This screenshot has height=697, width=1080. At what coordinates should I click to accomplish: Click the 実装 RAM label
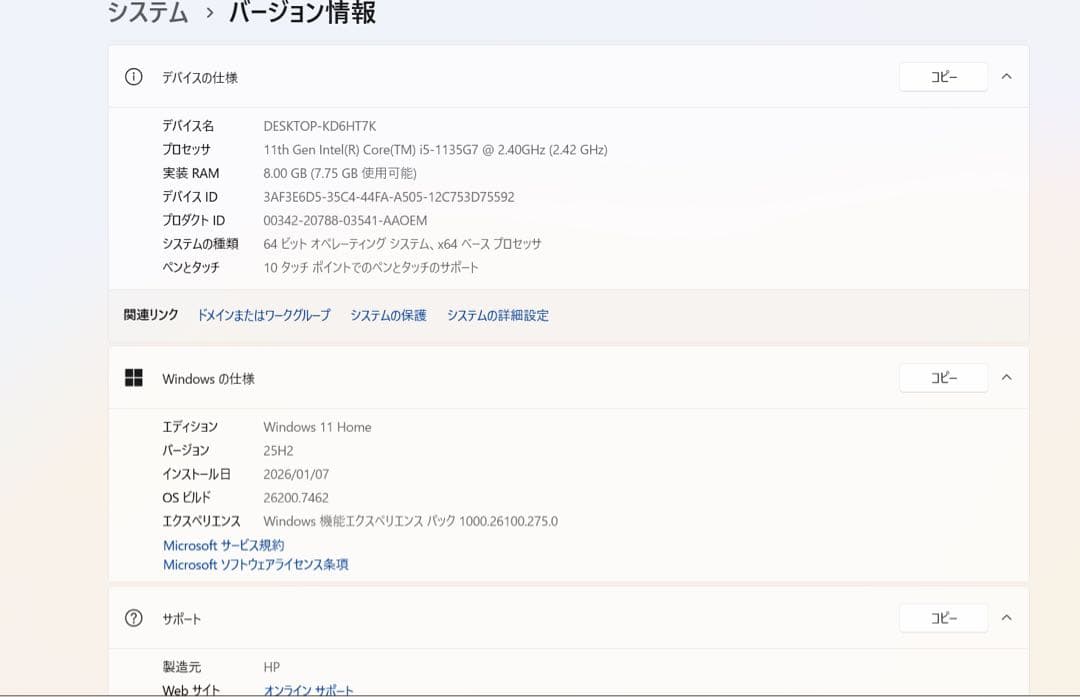[191, 173]
